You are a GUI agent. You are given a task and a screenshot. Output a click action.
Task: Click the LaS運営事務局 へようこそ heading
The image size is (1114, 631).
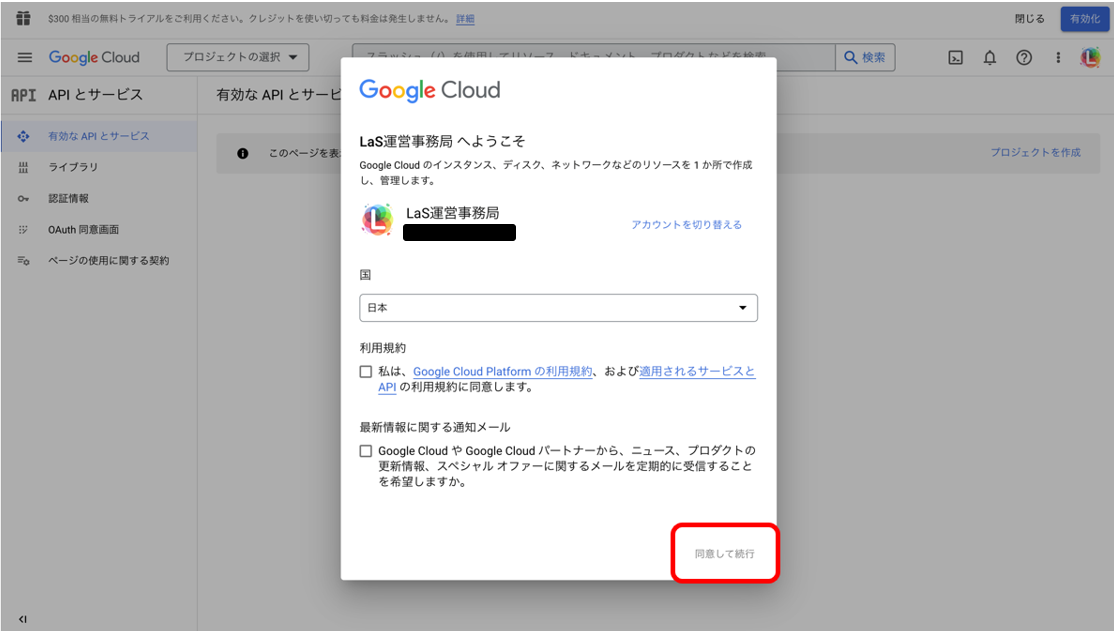click(x=442, y=141)
